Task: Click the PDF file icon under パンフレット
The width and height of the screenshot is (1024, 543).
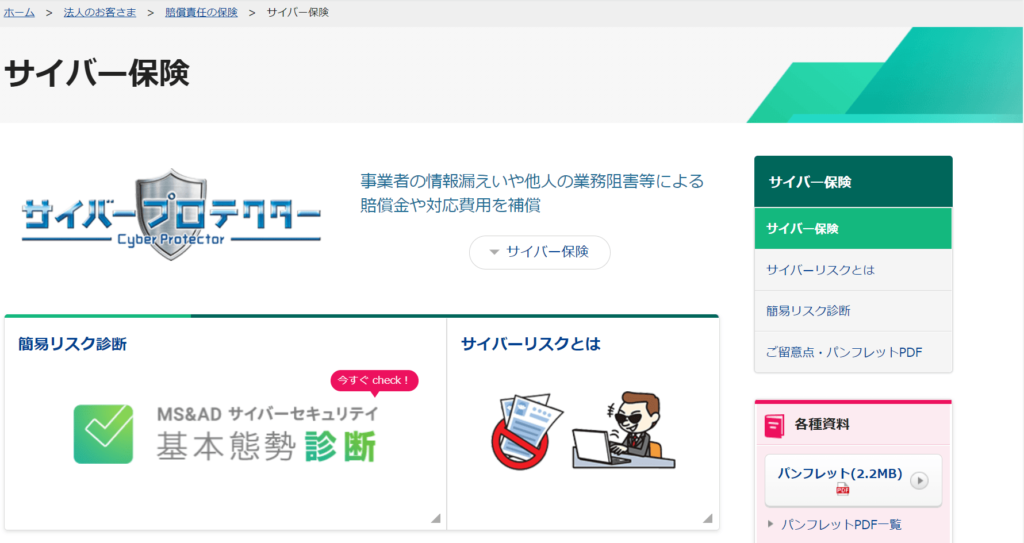Action: (842, 489)
